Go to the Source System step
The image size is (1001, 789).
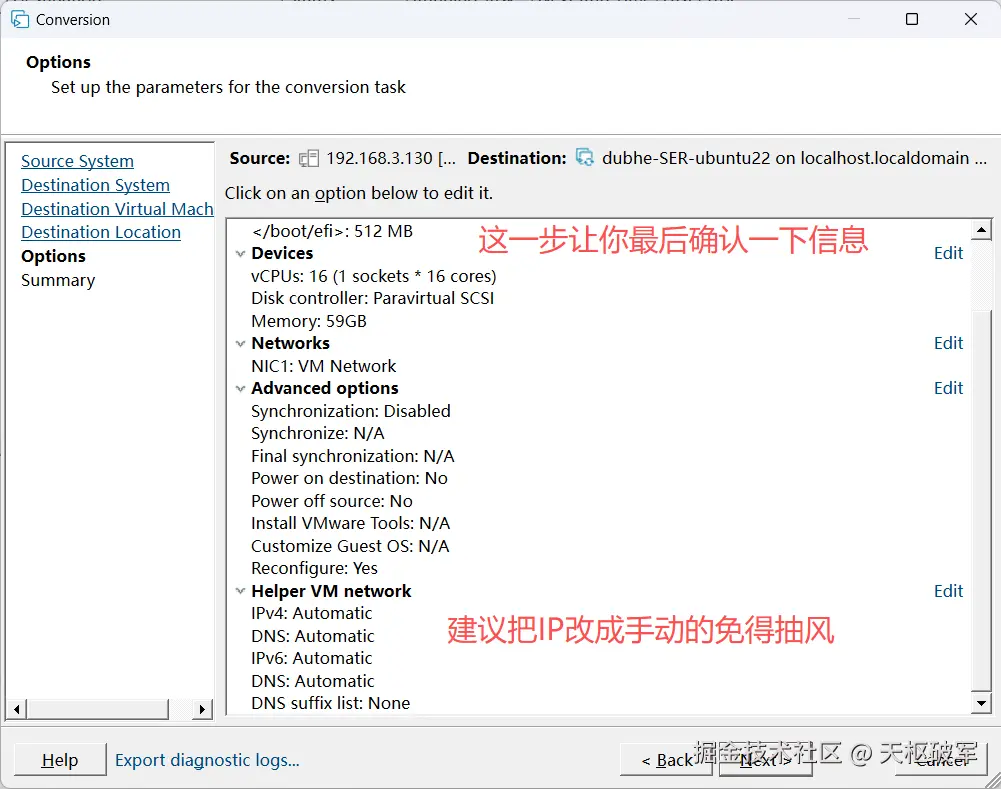(77, 161)
